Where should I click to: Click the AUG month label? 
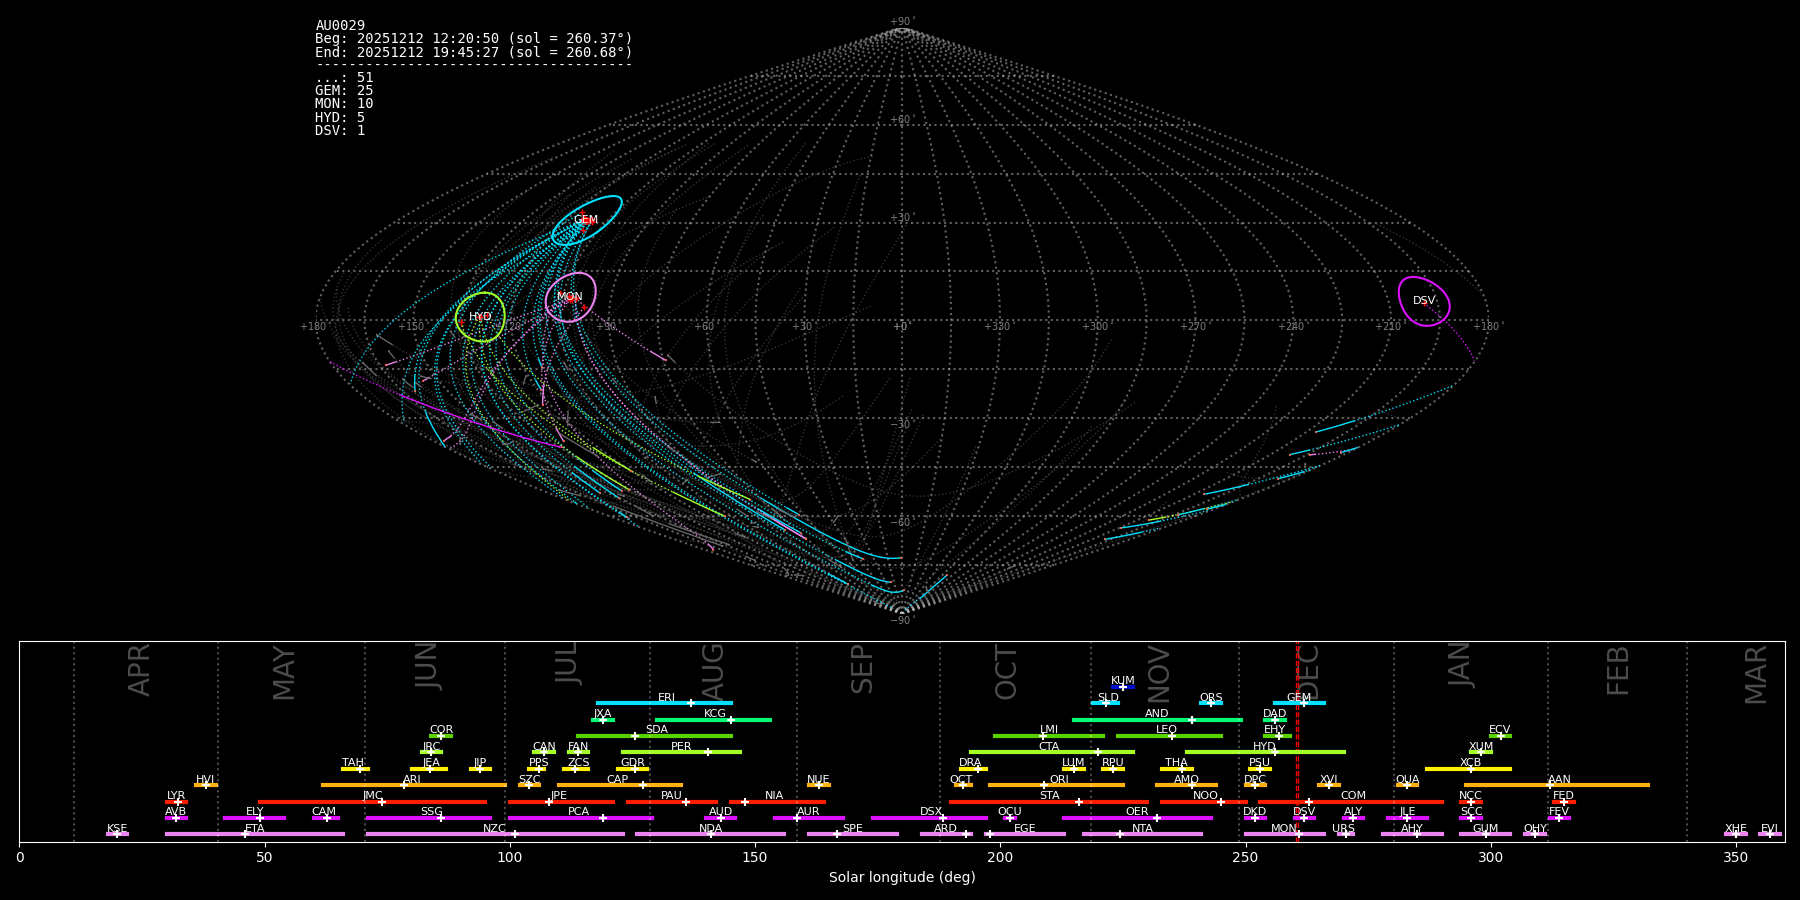(x=713, y=670)
